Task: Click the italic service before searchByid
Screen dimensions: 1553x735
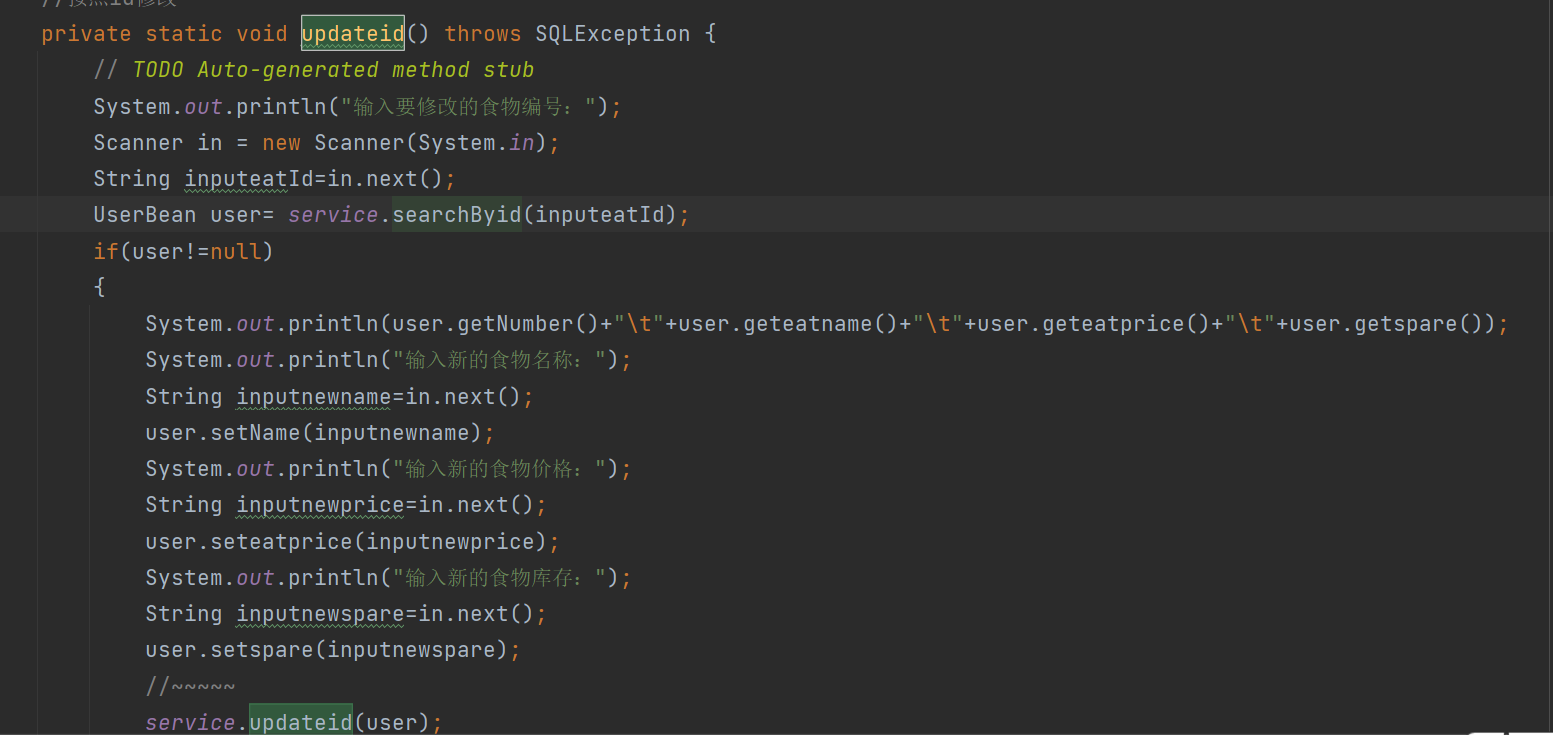Action: pyautogui.click(x=333, y=215)
